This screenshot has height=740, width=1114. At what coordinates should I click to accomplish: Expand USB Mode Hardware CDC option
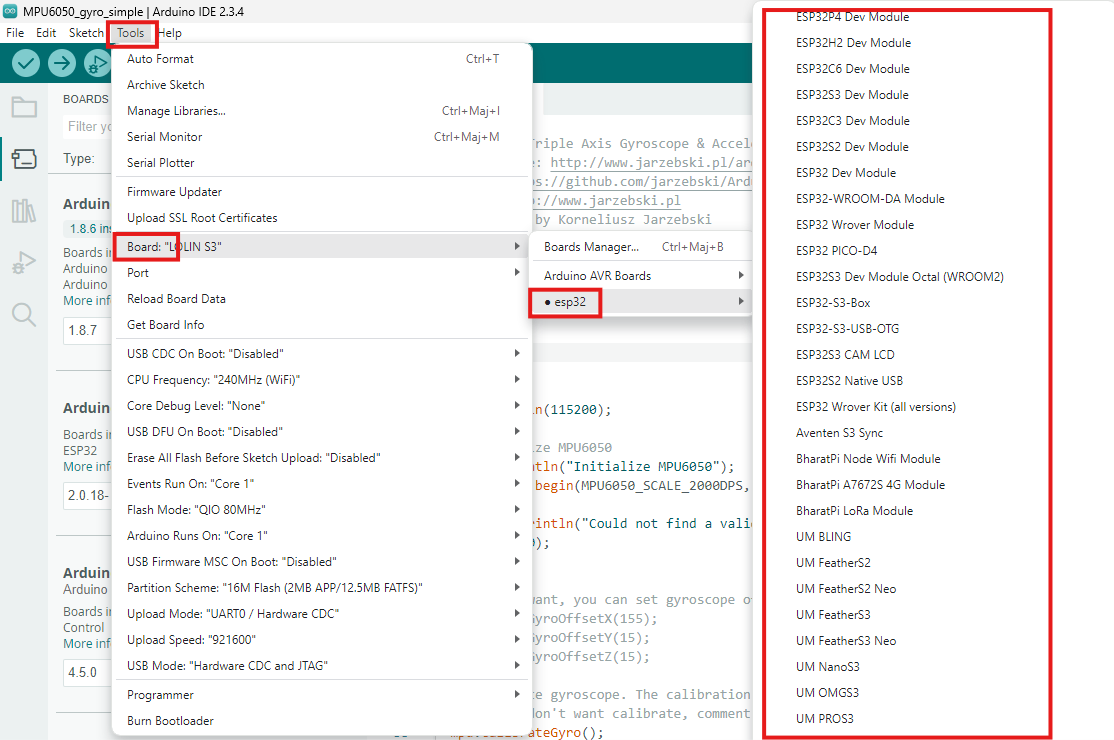click(x=322, y=665)
